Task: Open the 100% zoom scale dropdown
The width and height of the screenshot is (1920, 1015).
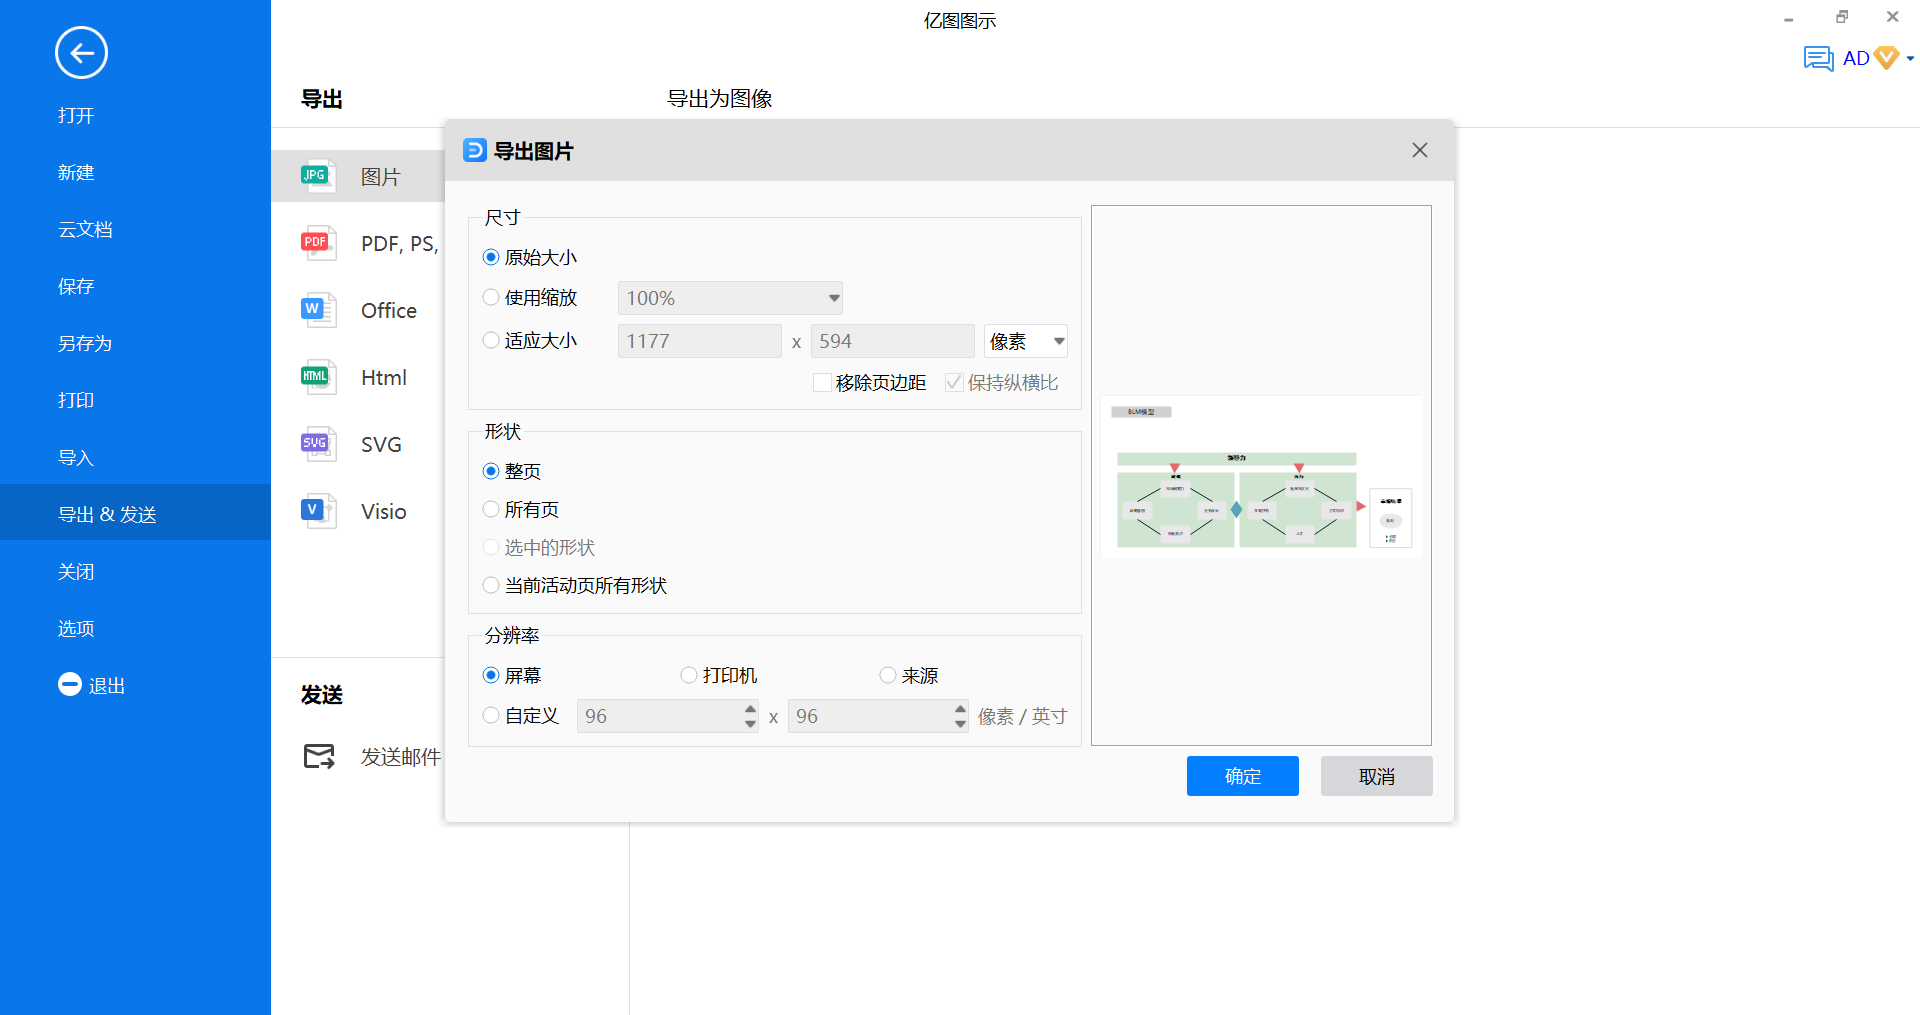Action: 730,298
